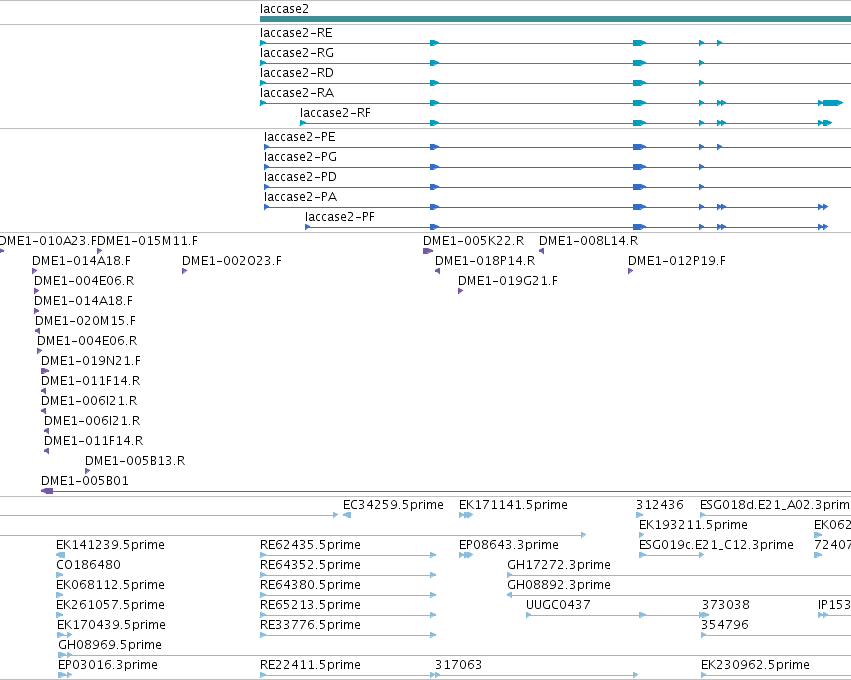Choose CDS laccase2-PF
851x680 pixels.
pos(339,217)
